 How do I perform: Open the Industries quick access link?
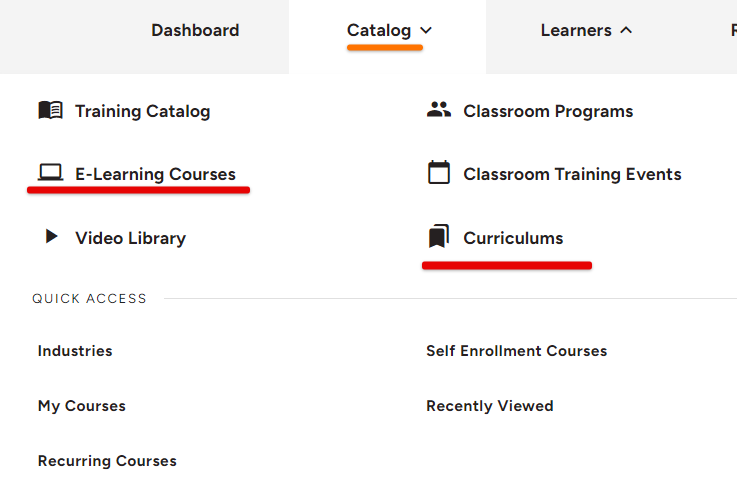(75, 351)
